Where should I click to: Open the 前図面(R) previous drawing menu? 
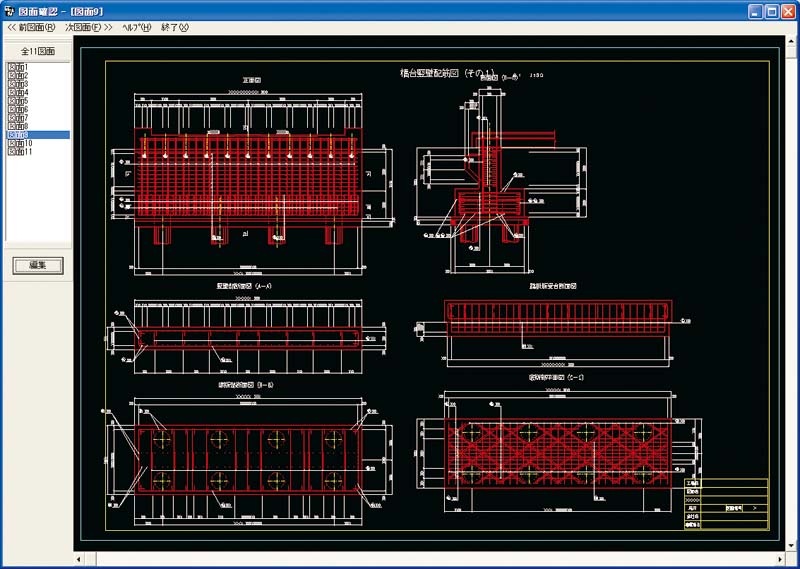coord(31,28)
